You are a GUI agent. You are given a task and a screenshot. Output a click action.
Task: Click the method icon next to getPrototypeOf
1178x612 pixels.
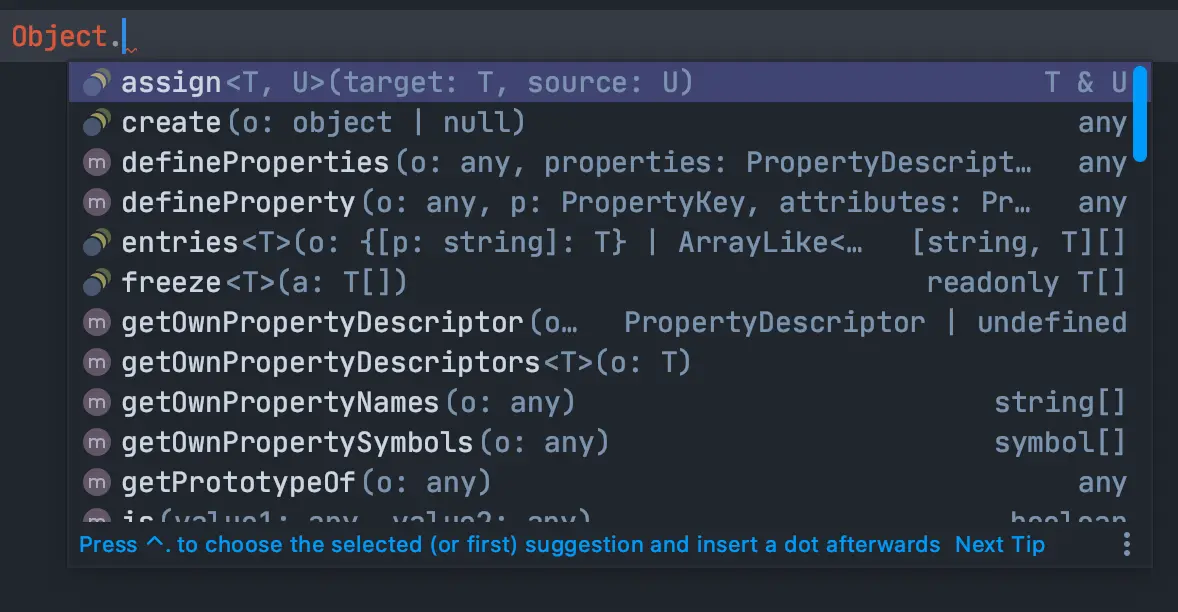[96, 483]
